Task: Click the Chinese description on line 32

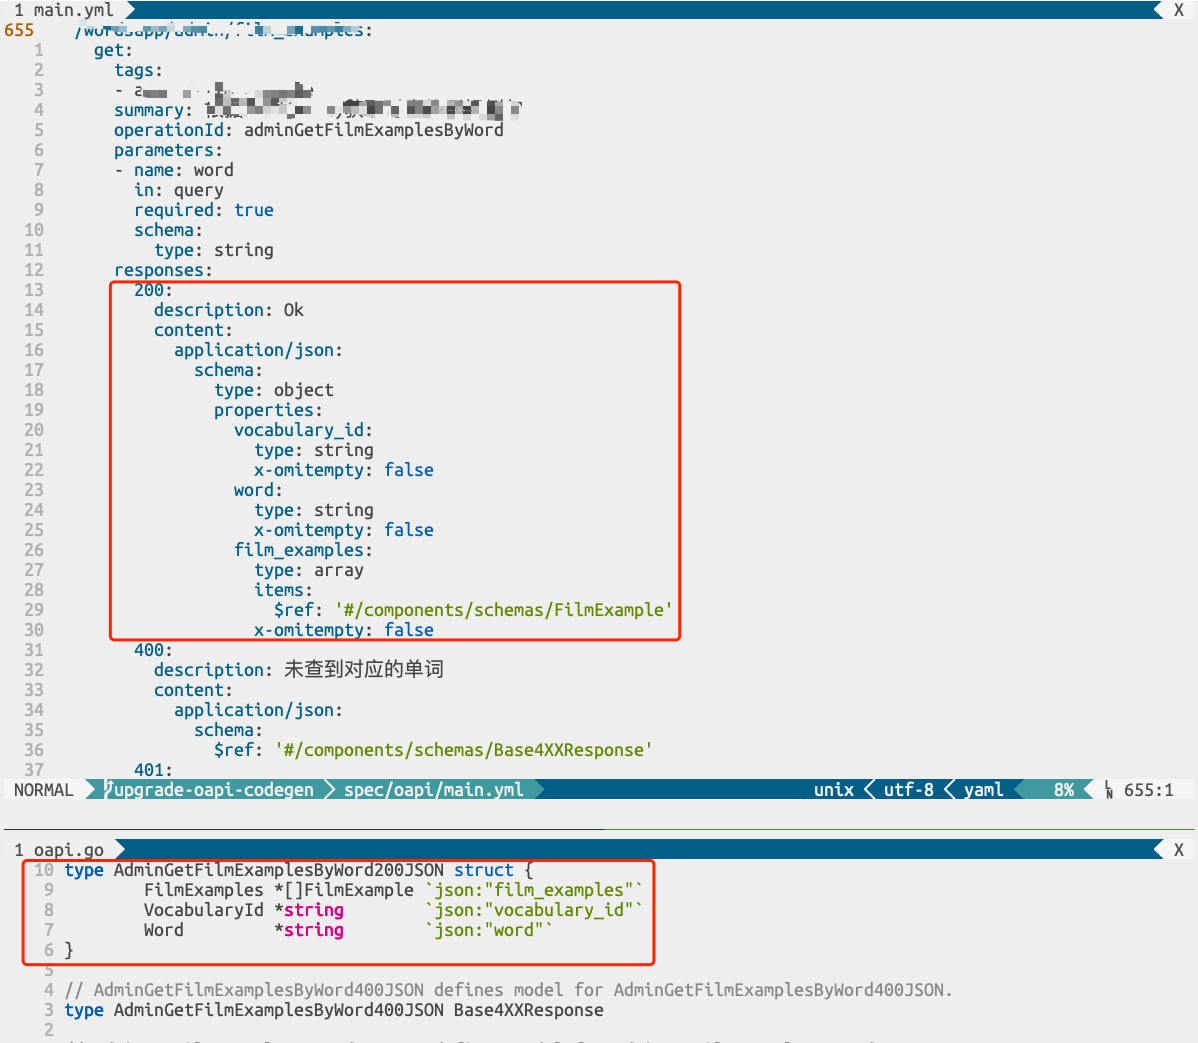Action: point(364,669)
